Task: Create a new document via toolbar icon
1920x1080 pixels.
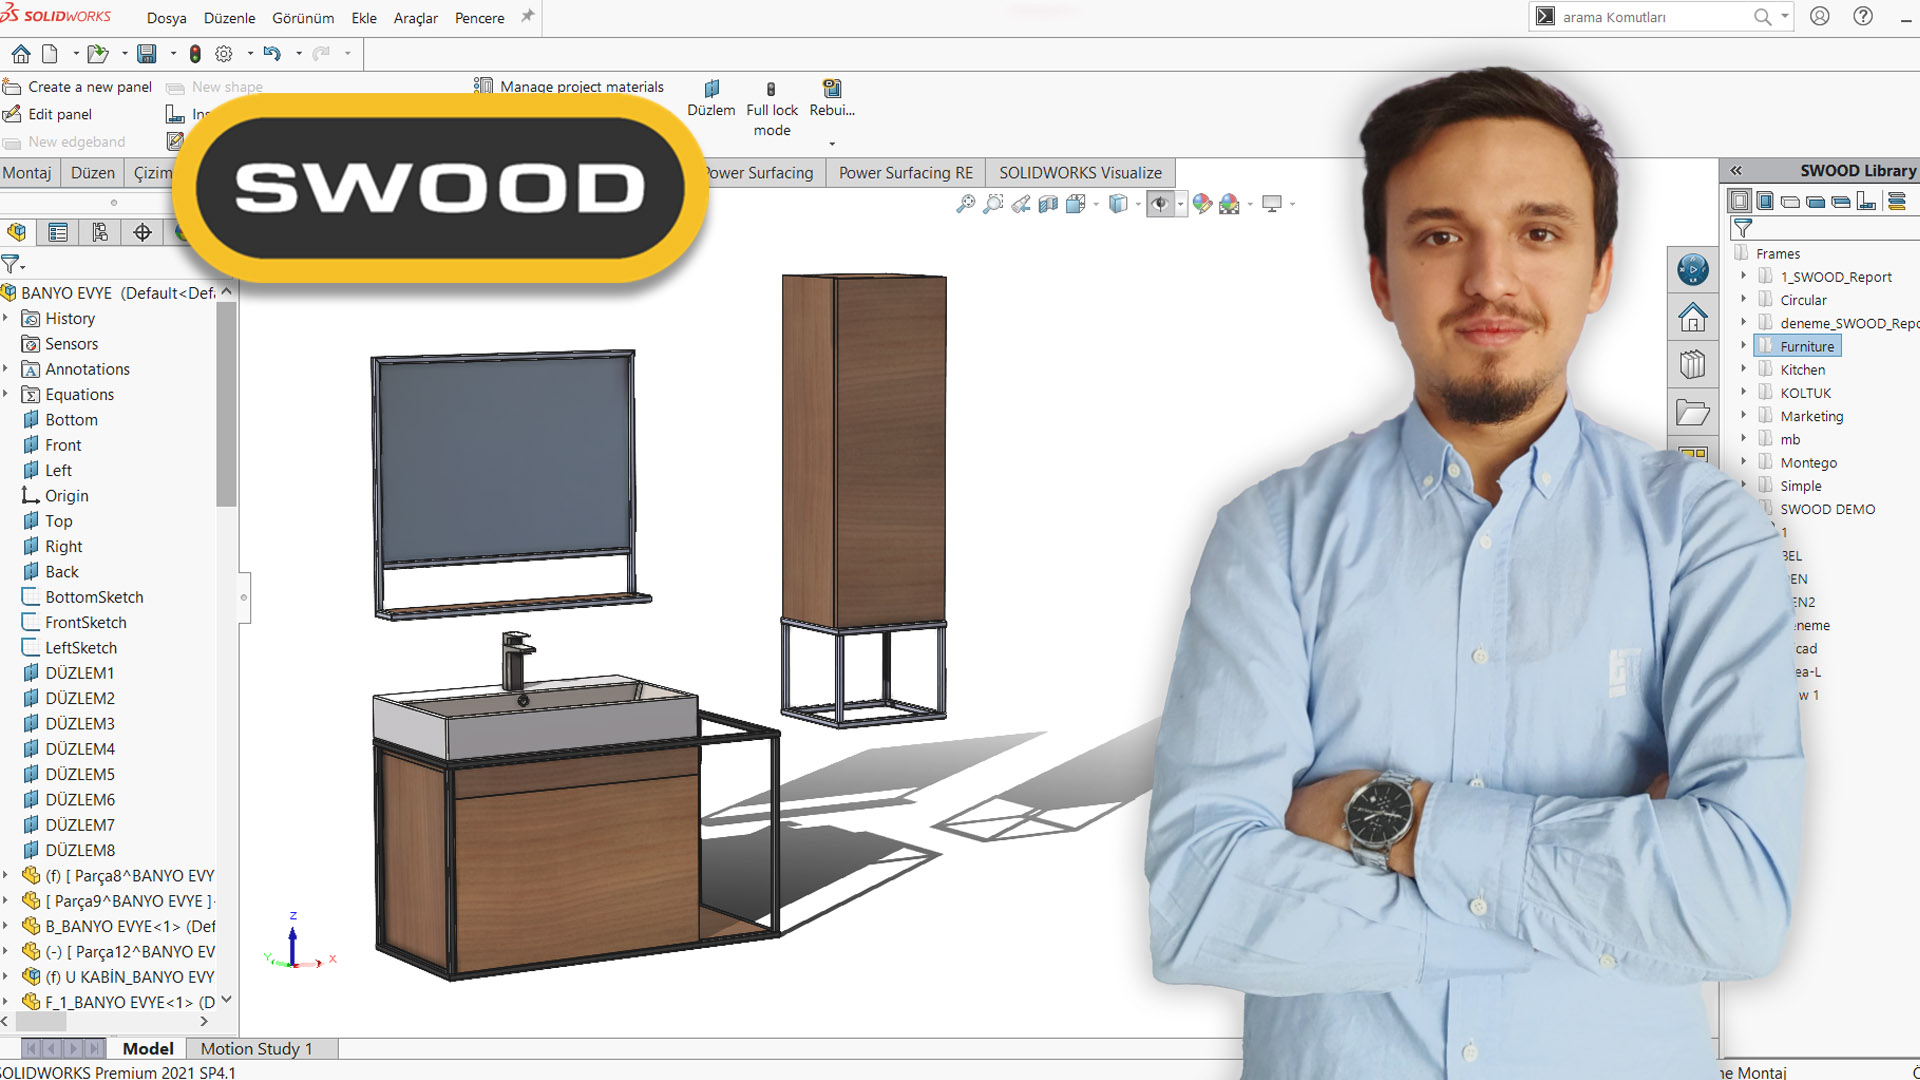Action: (50, 53)
